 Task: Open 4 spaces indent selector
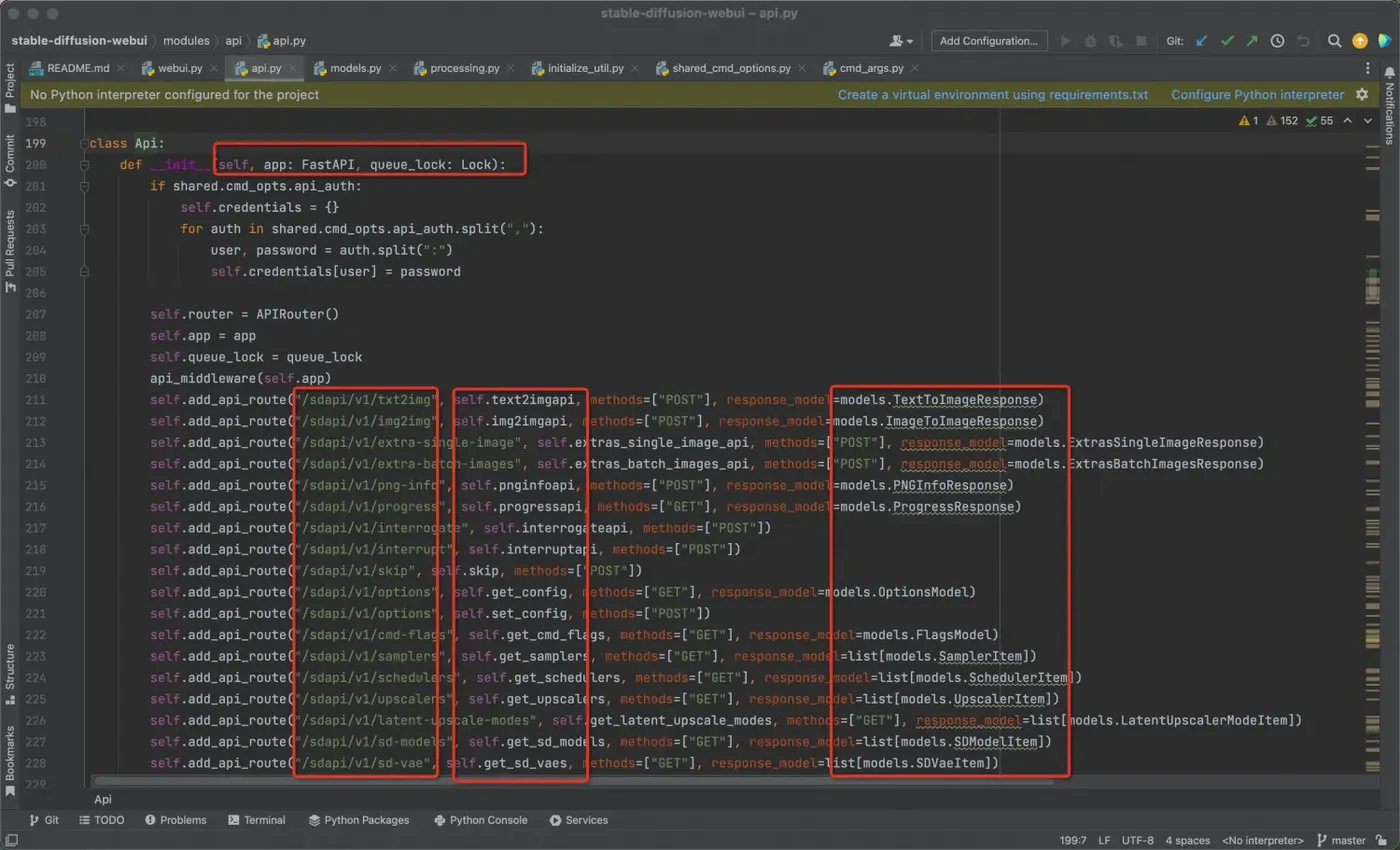tap(1188, 840)
